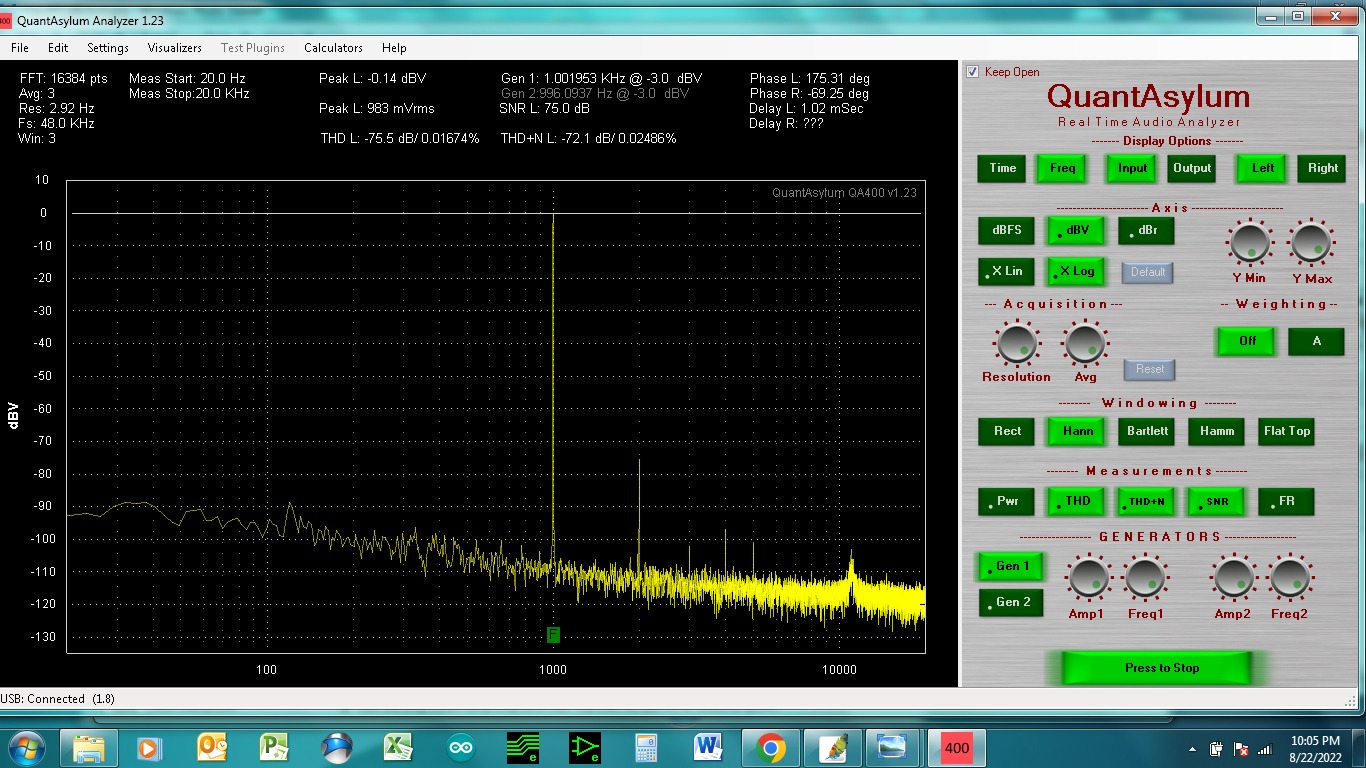The image size is (1366, 768).
Task: Turn weighting Off
Action: pyautogui.click(x=1247, y=341)
